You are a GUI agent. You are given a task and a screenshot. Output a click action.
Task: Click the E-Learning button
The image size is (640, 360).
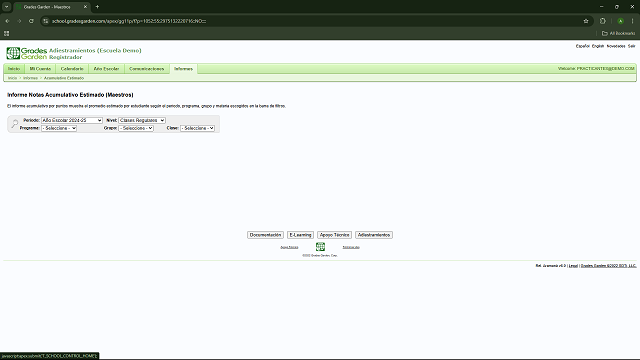pyautogui.click(x=300, y=235)
